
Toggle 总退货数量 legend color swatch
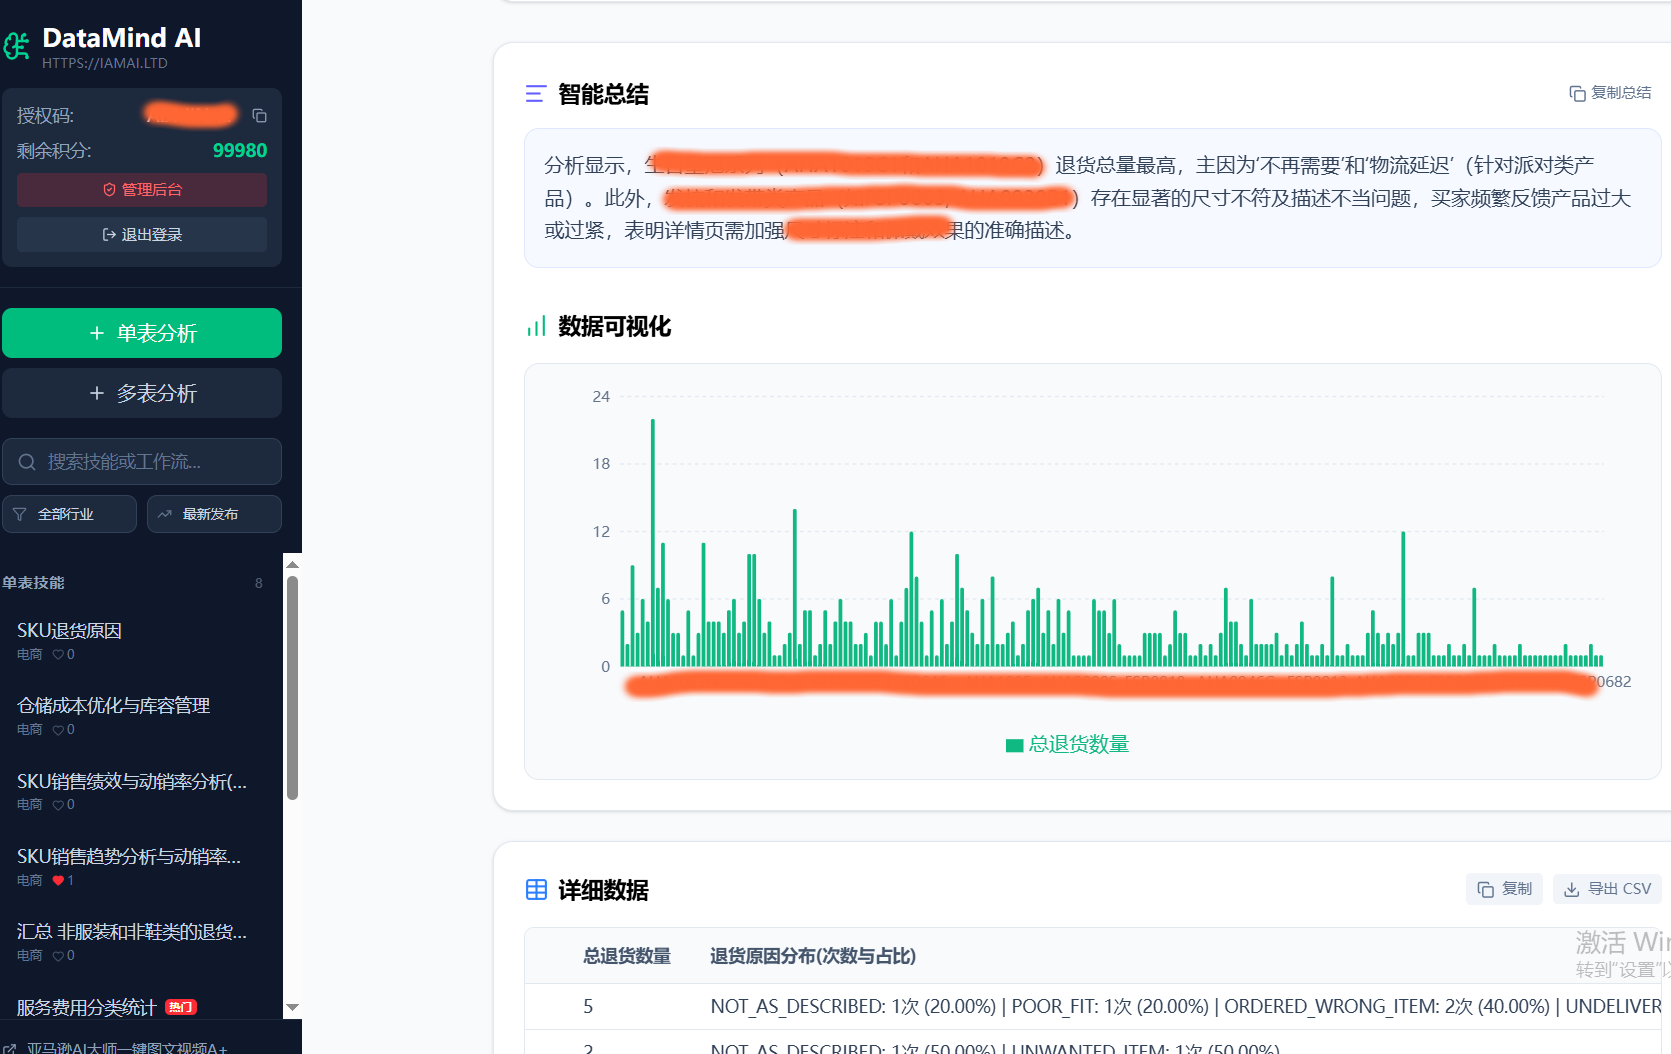(x=1014, y=745)
